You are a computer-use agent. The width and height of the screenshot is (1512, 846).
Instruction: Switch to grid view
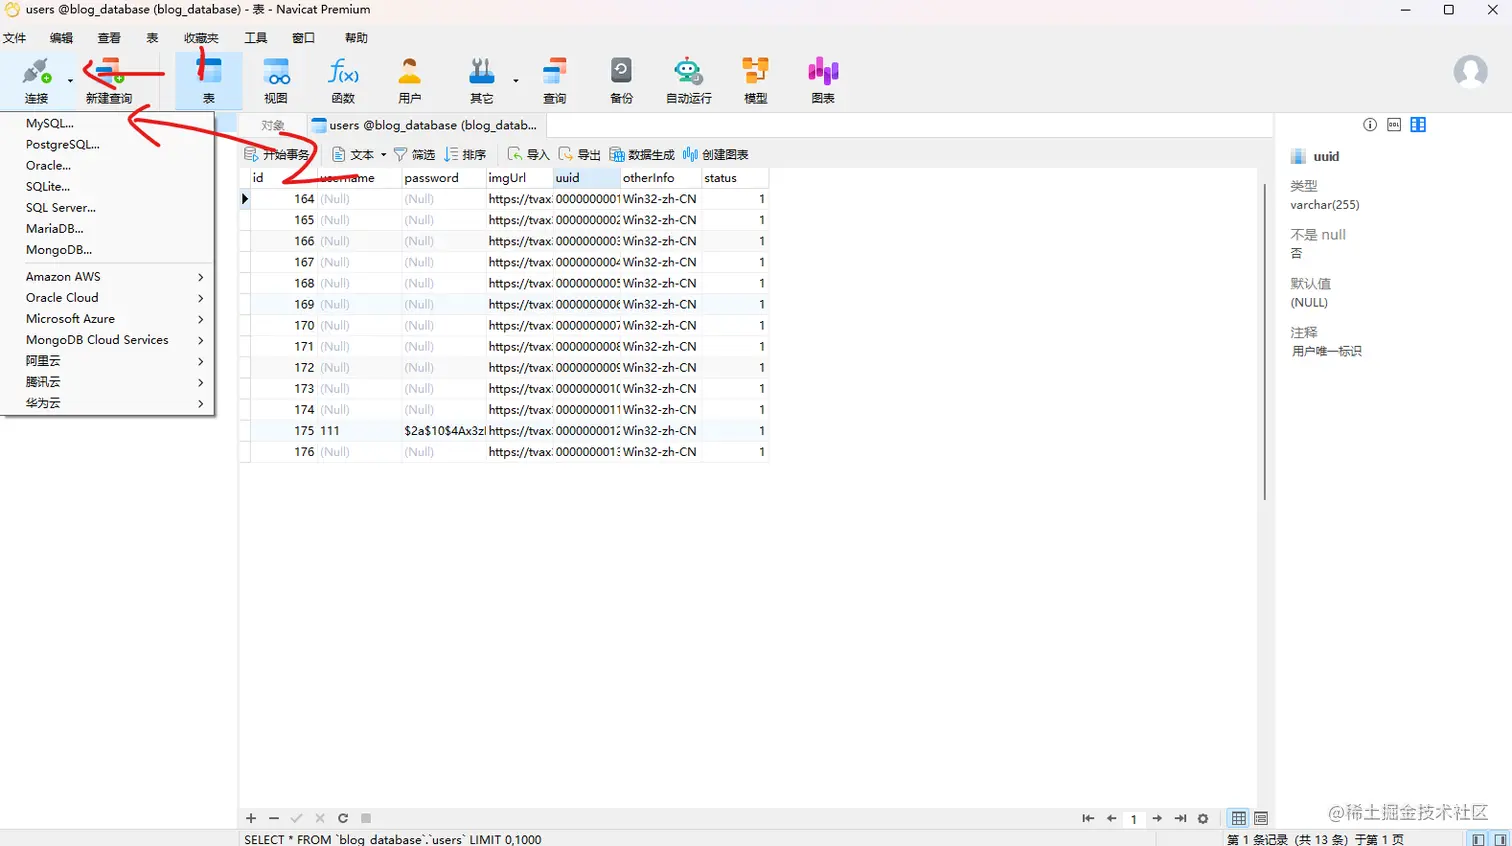[1239, 818]
